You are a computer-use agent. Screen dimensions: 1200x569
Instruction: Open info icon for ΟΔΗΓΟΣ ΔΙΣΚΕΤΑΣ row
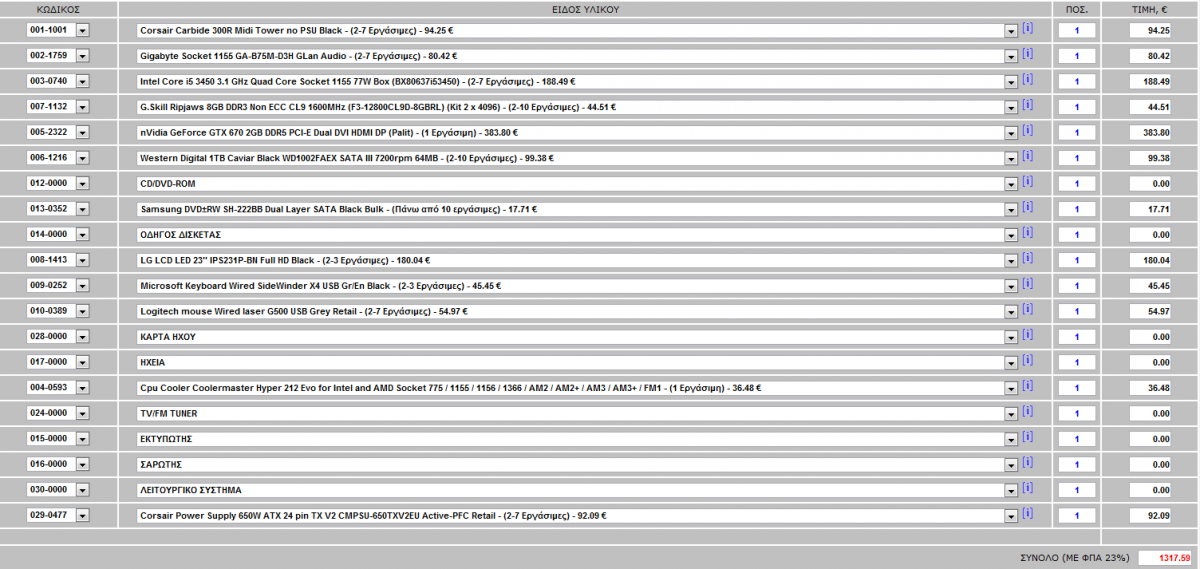click(x=1027, y=233)
